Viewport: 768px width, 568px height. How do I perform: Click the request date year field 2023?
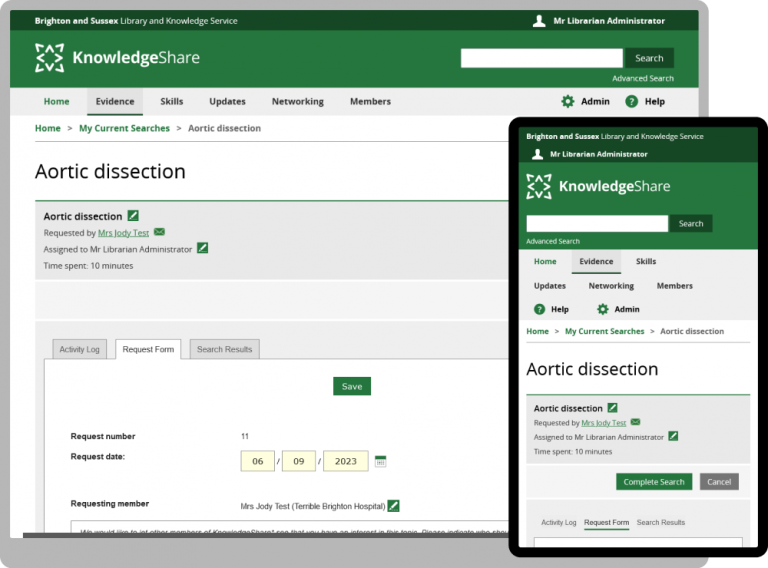click(x=346, y=462)
